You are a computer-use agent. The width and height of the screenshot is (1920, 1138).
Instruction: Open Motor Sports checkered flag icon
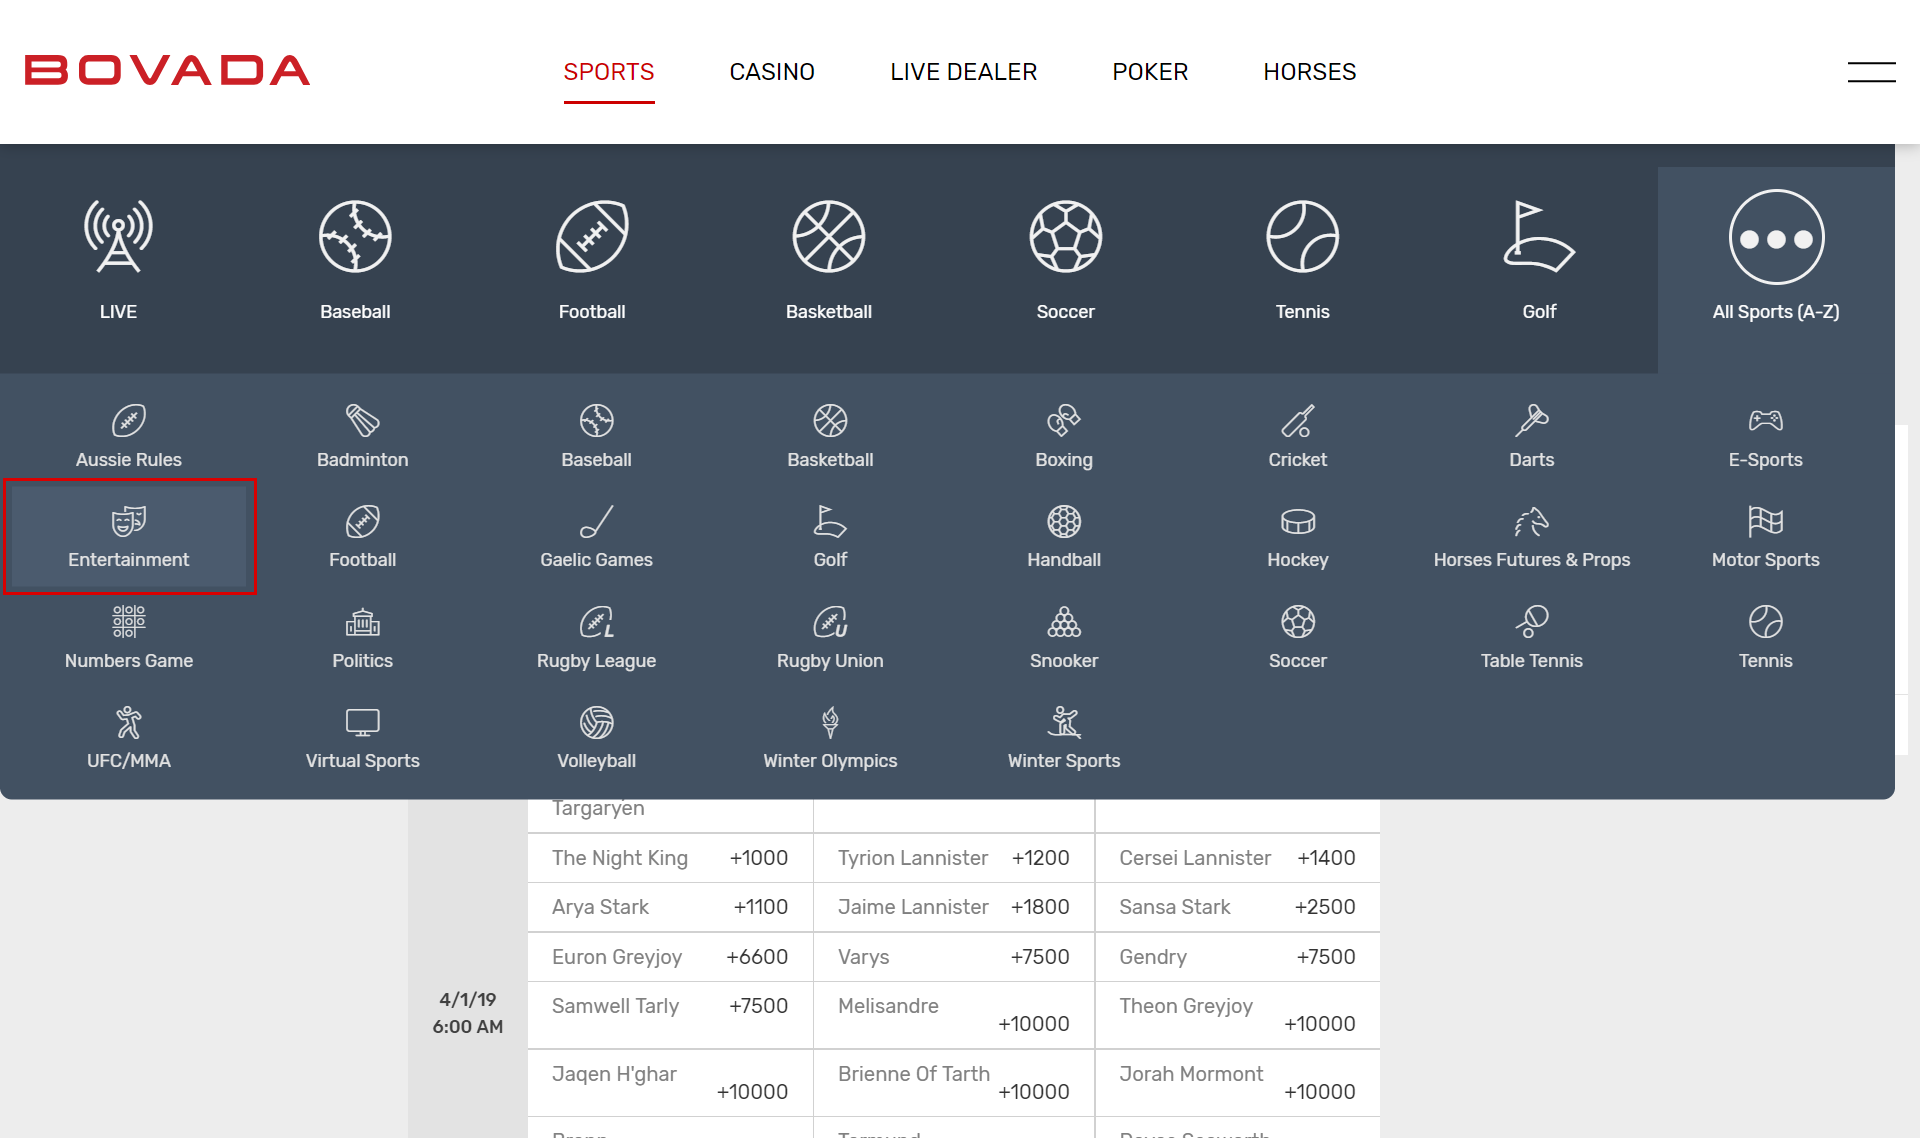coord(1765,522)
